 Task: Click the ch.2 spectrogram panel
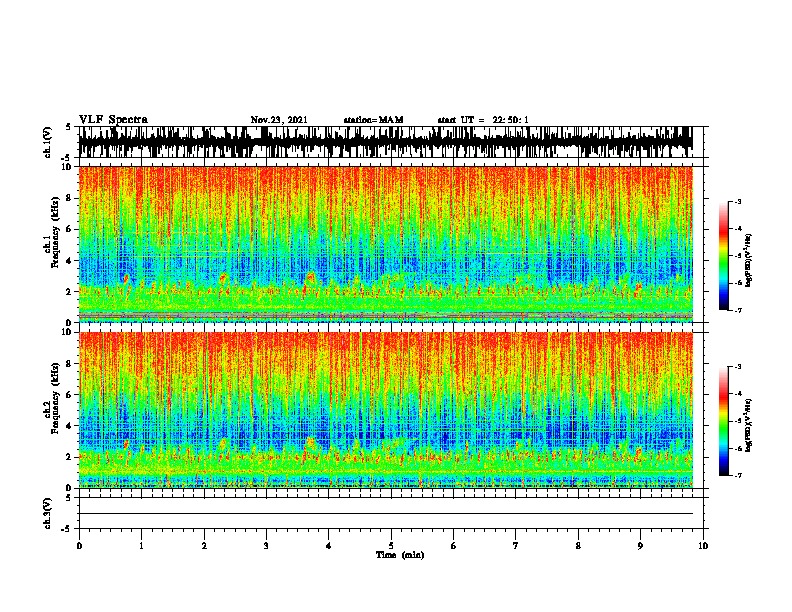[386, 410]
